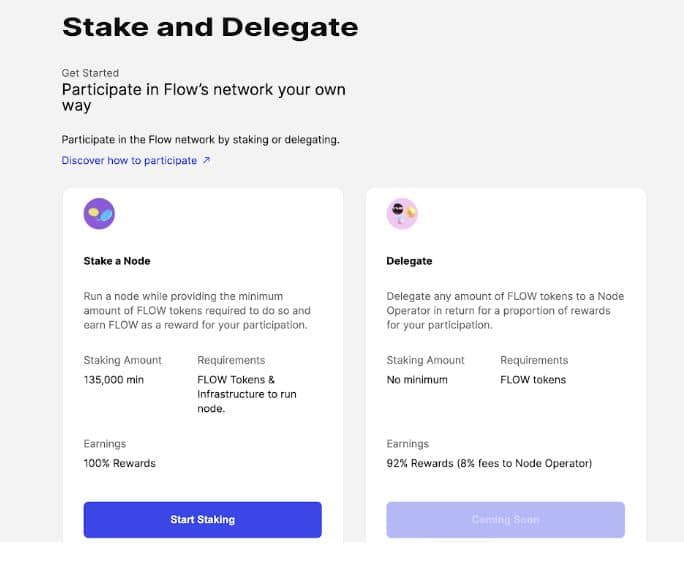The image size is (684, 563).
Task: Click the '135,000 min' staking amount
Action: coord(114,380)
